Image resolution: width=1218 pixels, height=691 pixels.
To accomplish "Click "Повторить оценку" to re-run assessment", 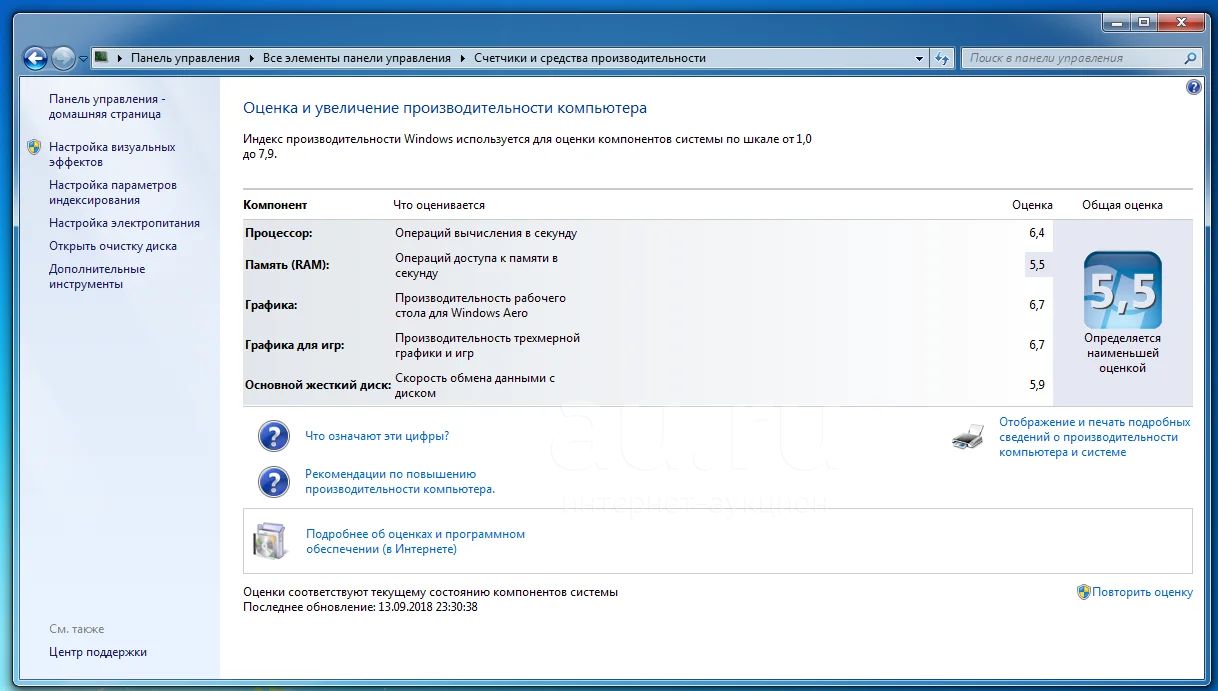I will (1143, 592).
